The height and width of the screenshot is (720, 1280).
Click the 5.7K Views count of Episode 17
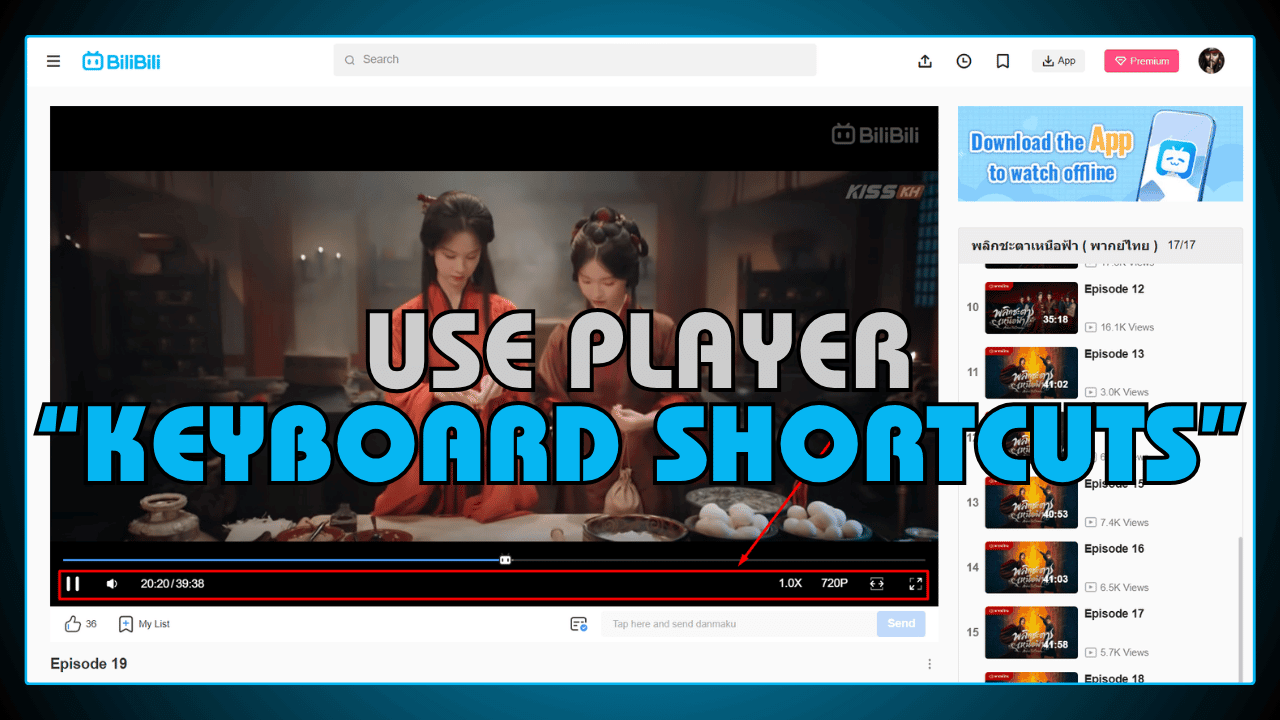(x=1116, y=652)
